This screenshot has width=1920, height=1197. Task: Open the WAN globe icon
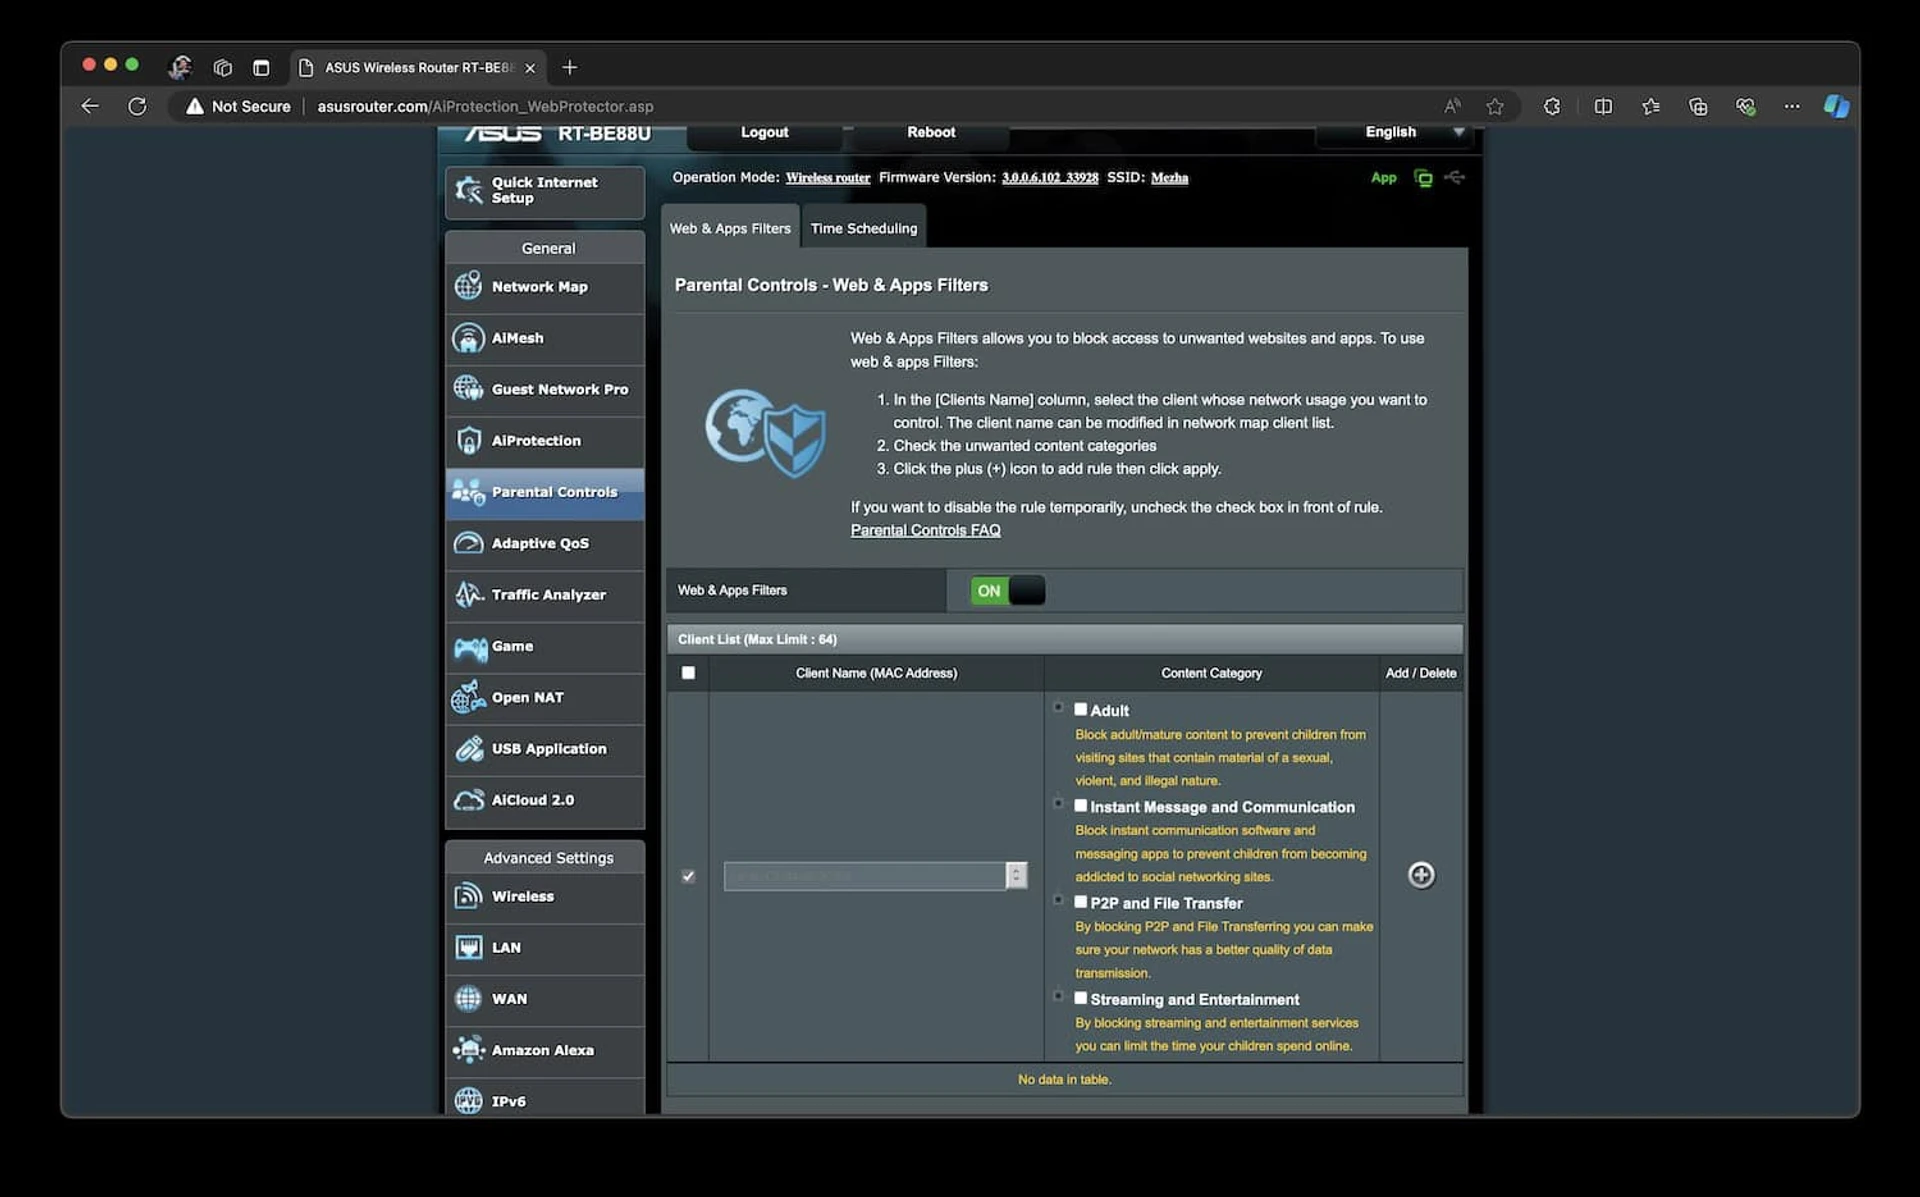[x=468, y=998]
